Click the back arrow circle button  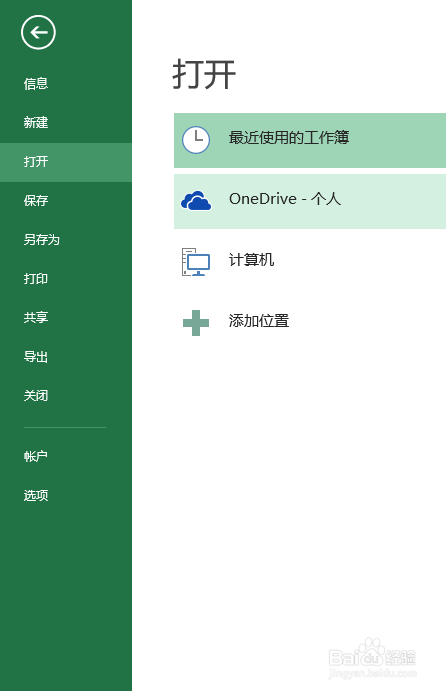(x=38, y=32)
